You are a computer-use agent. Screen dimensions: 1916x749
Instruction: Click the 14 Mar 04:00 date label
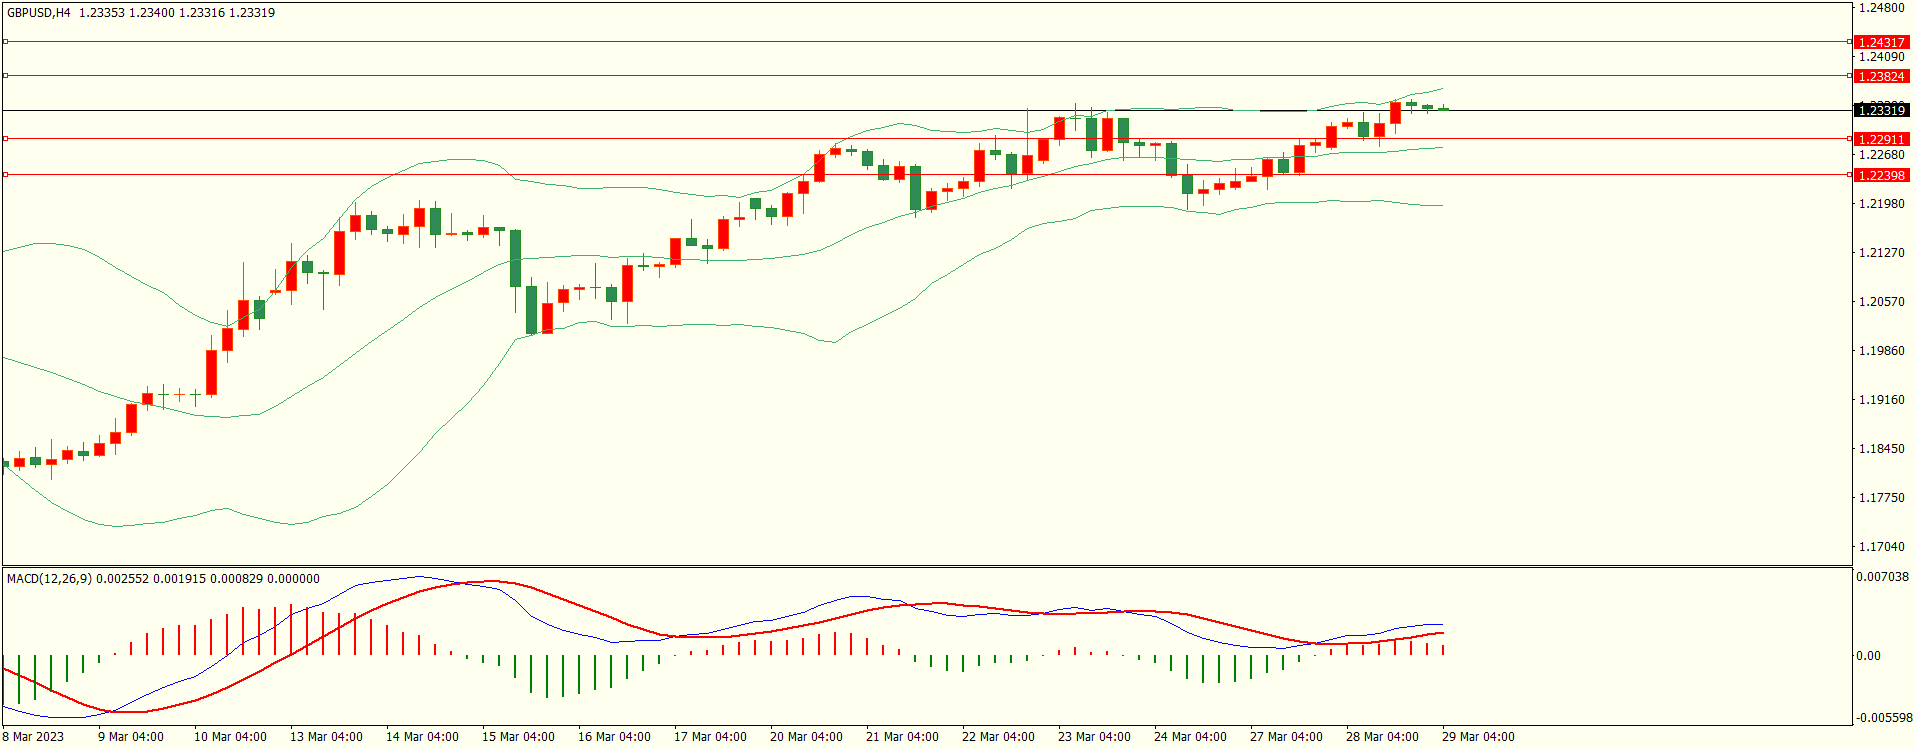click(422, 737)
